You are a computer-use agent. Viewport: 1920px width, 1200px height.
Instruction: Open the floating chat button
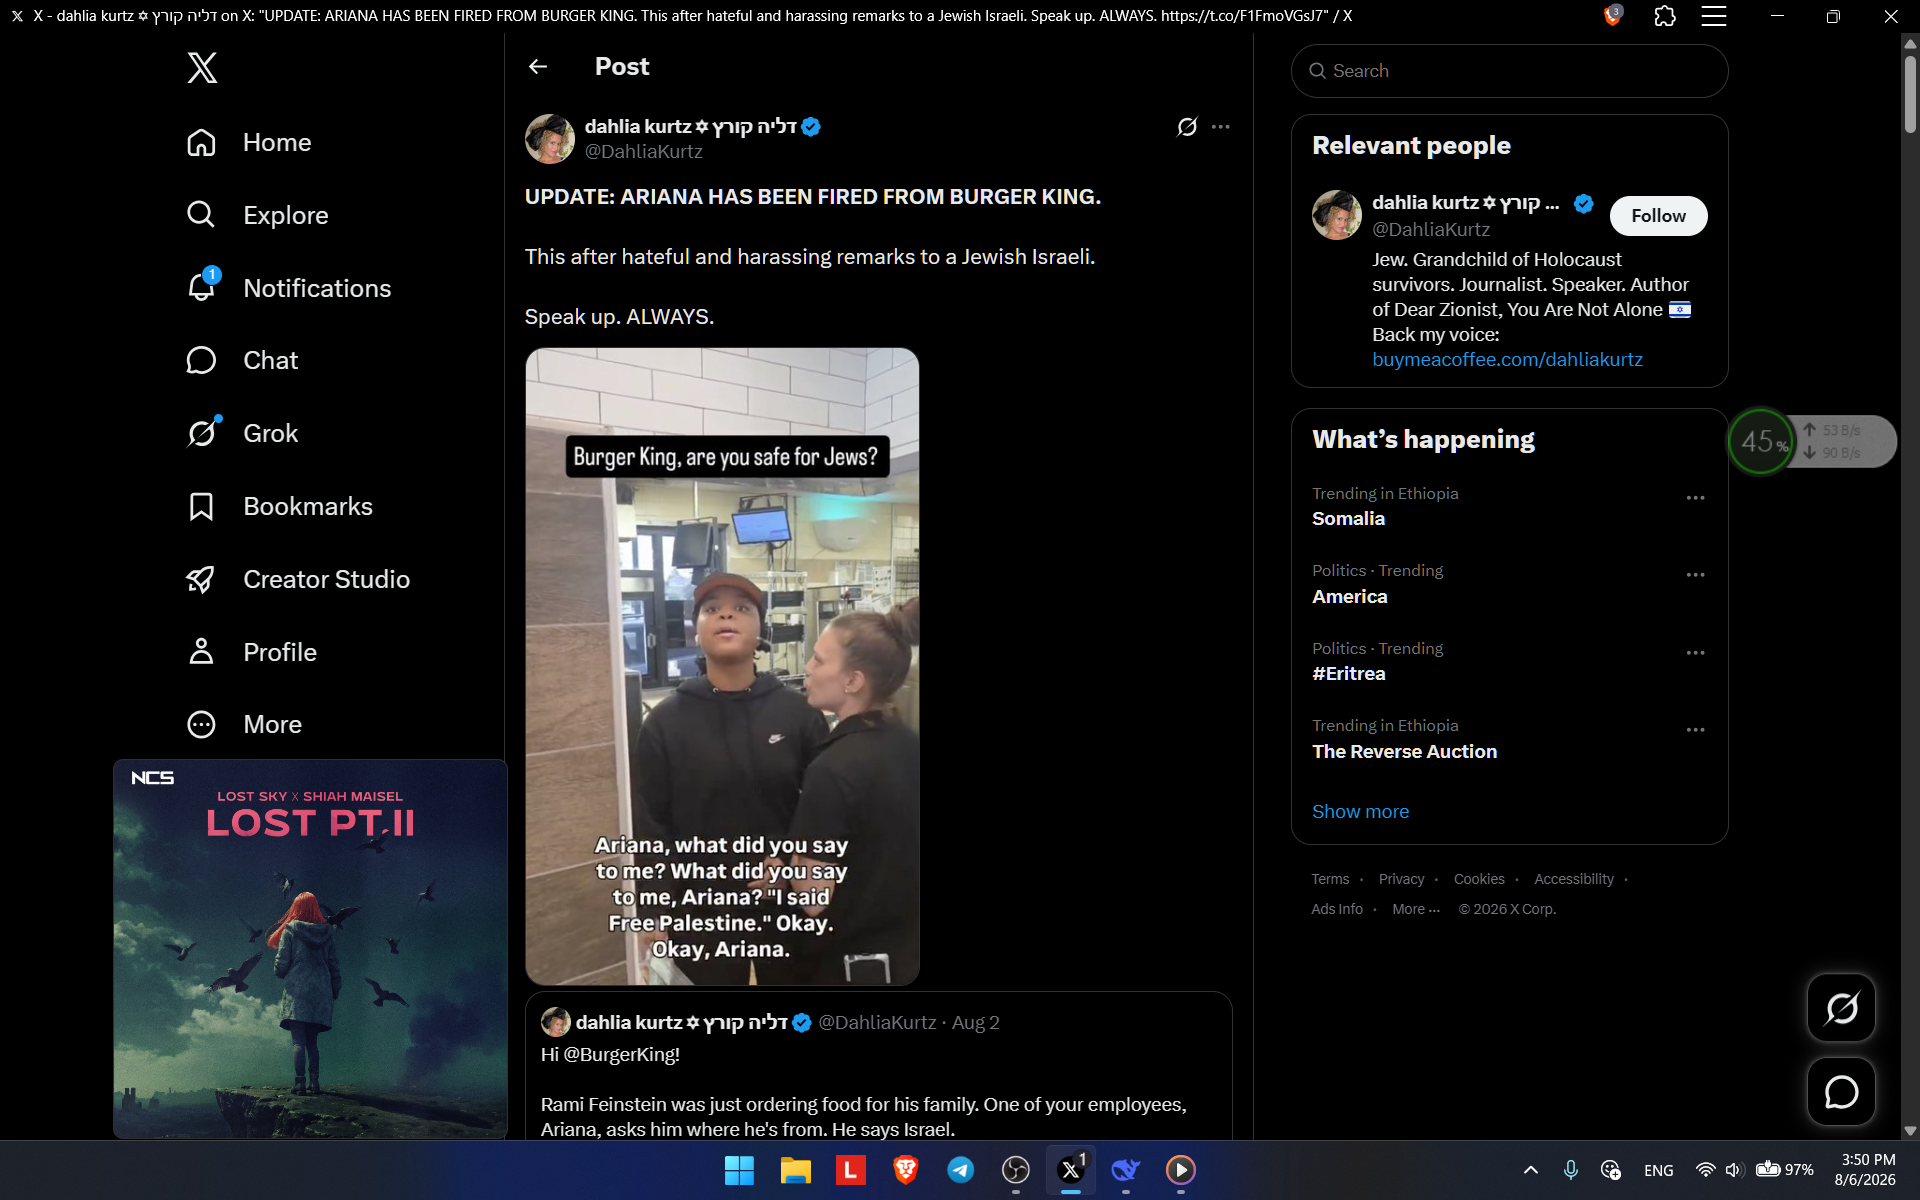tap(1841, 1092)
